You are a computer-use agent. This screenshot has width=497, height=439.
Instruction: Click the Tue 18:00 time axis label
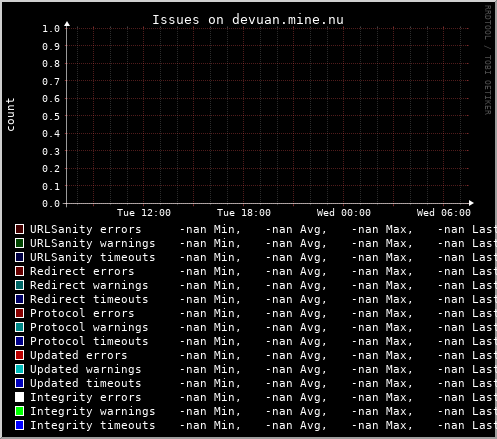click(244, 213)
